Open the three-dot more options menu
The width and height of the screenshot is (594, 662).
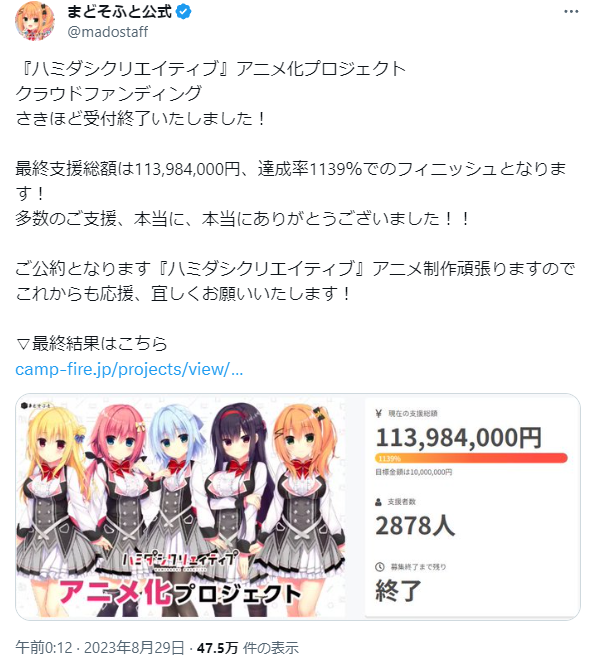[x=571, y=12]
